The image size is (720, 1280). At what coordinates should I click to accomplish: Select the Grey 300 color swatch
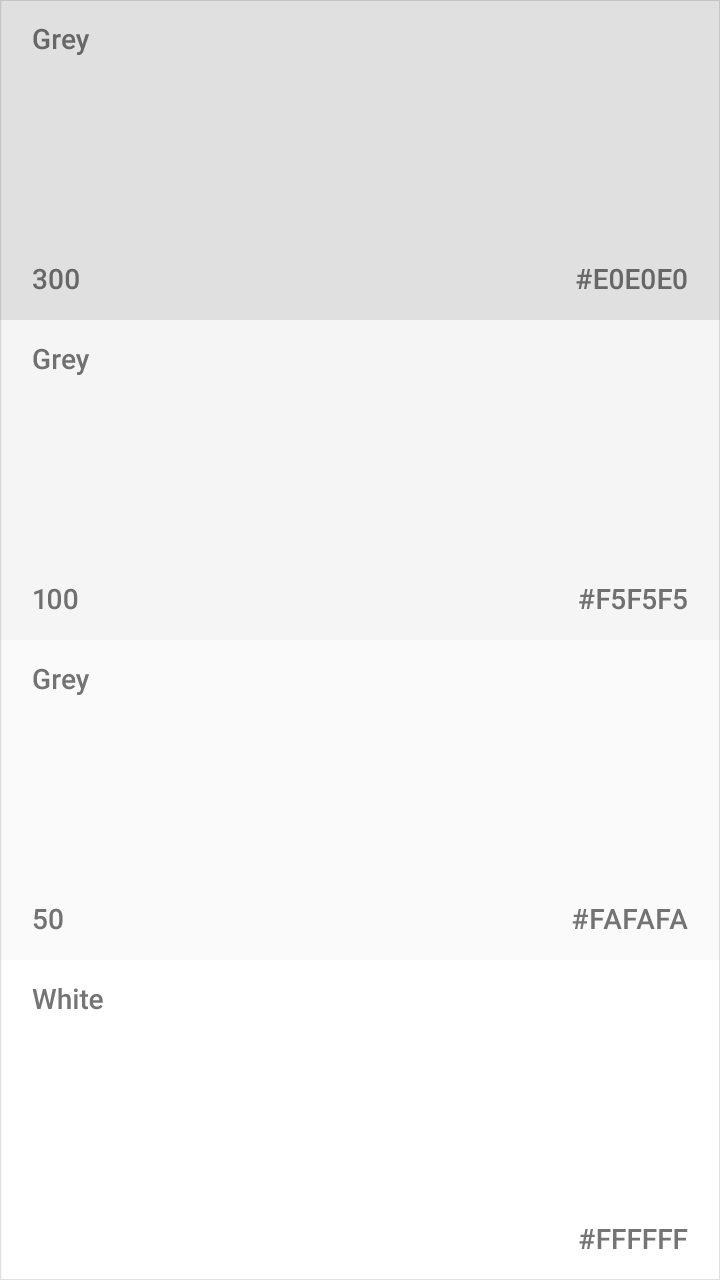coord(360,160)
